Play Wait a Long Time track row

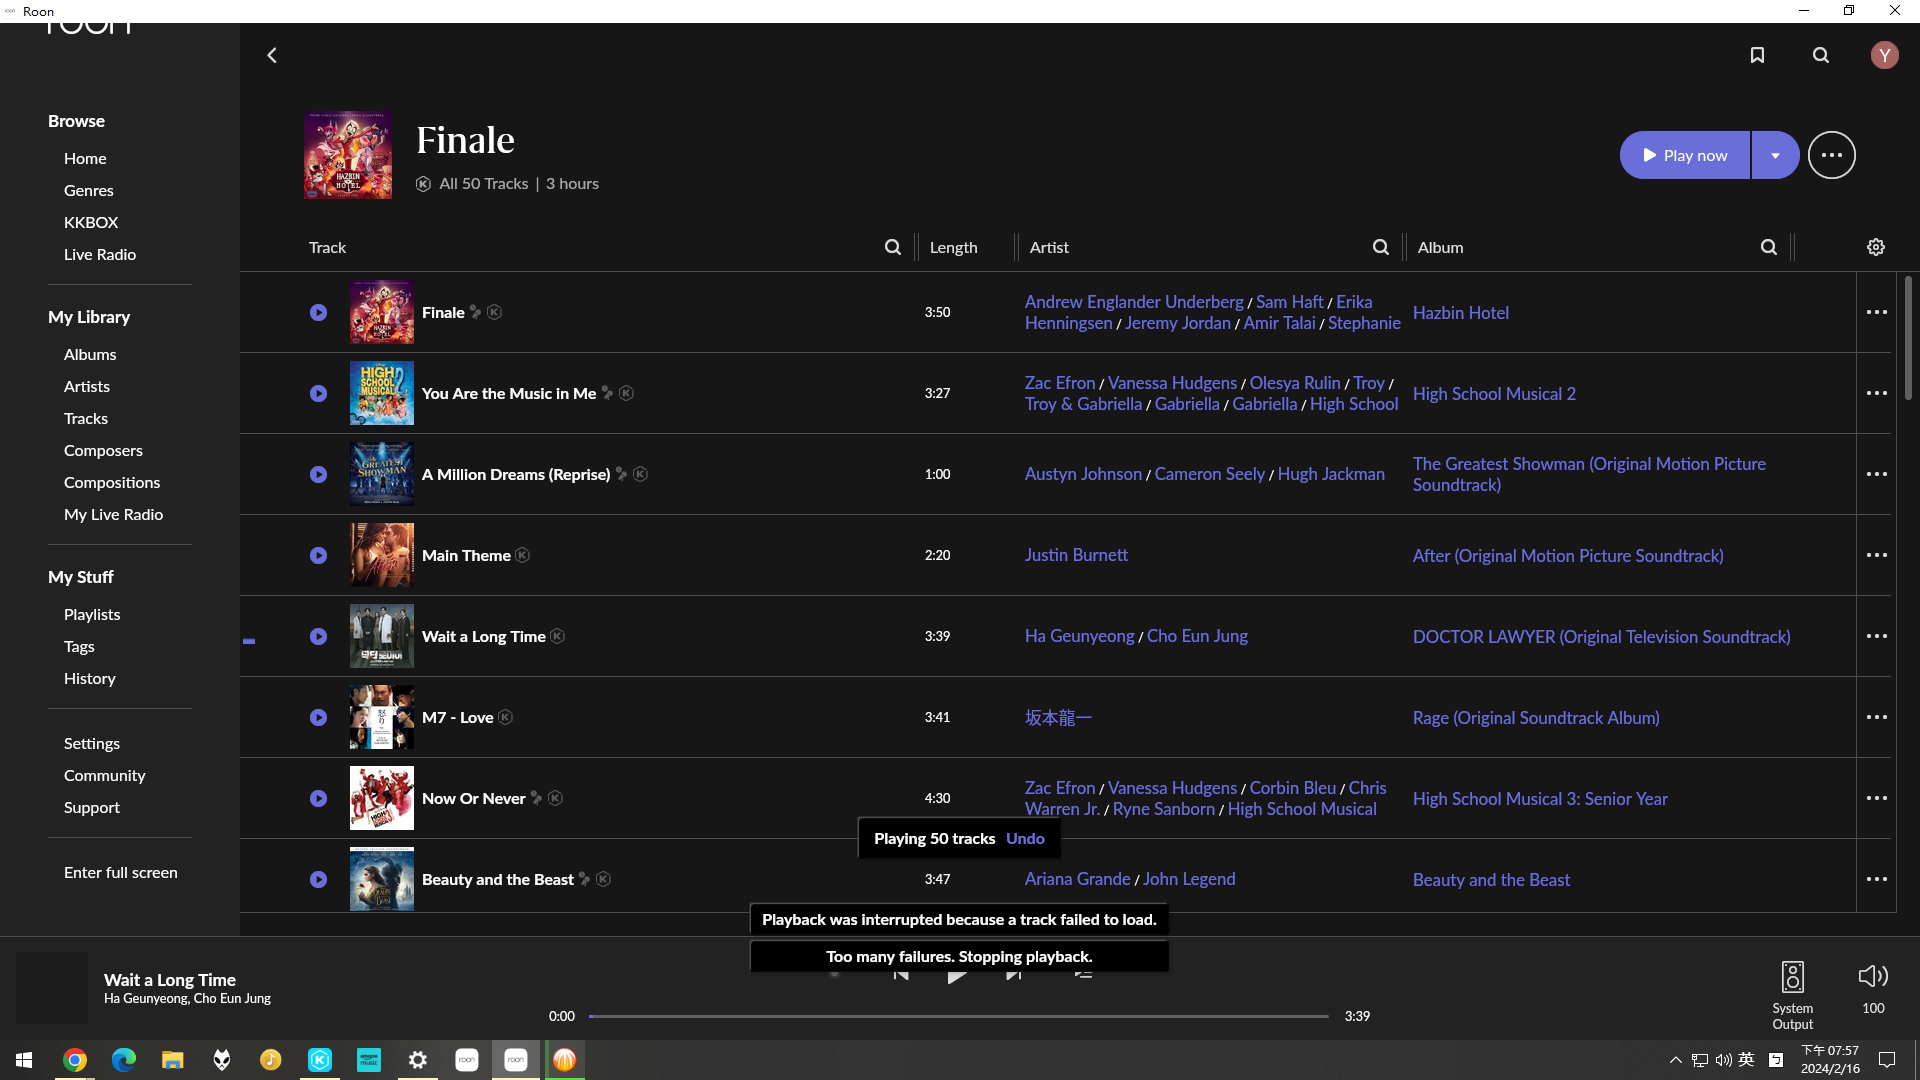coord(318,636)
